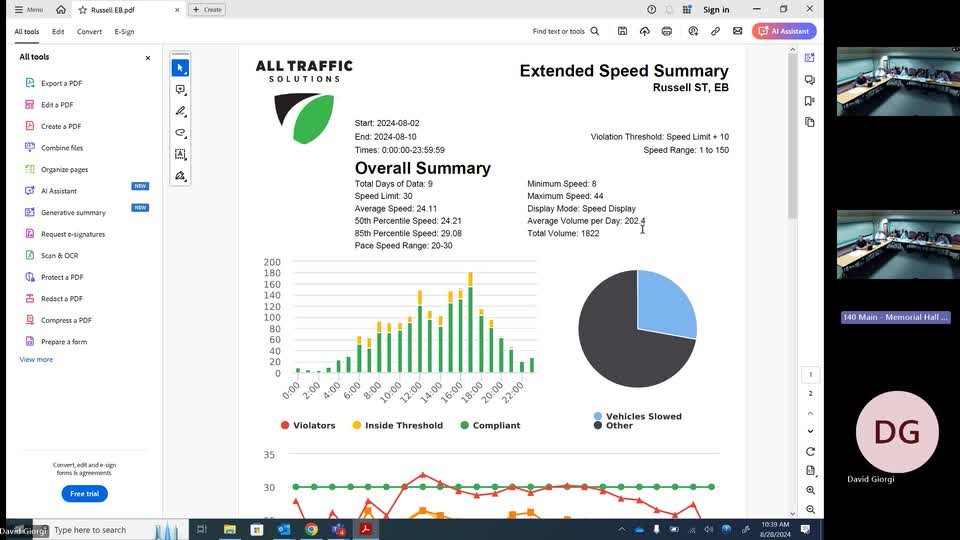The height and width of the screenshot is (540, 960).
Task: Open the AI panel icon on right rail
Action: [x=810, y=58]
